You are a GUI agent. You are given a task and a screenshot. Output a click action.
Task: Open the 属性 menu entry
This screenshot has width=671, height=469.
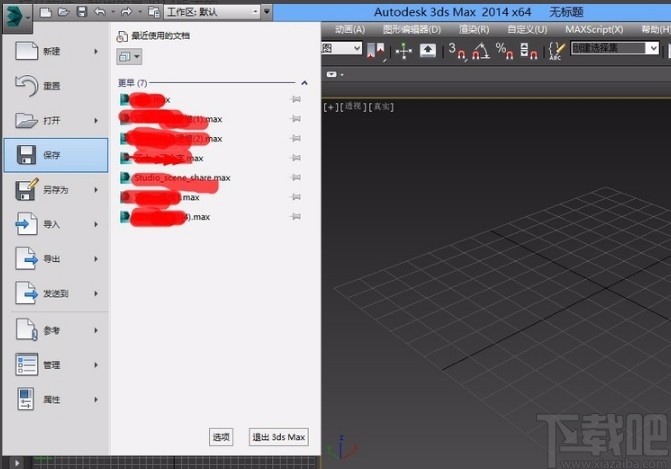(x=56, y=400)
